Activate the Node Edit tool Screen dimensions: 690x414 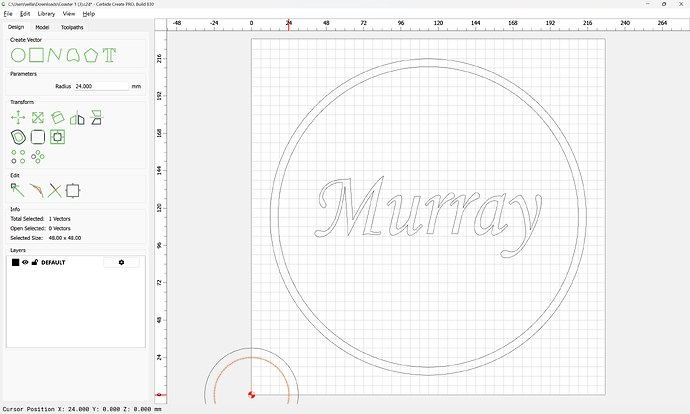click(x=18, y=189)
